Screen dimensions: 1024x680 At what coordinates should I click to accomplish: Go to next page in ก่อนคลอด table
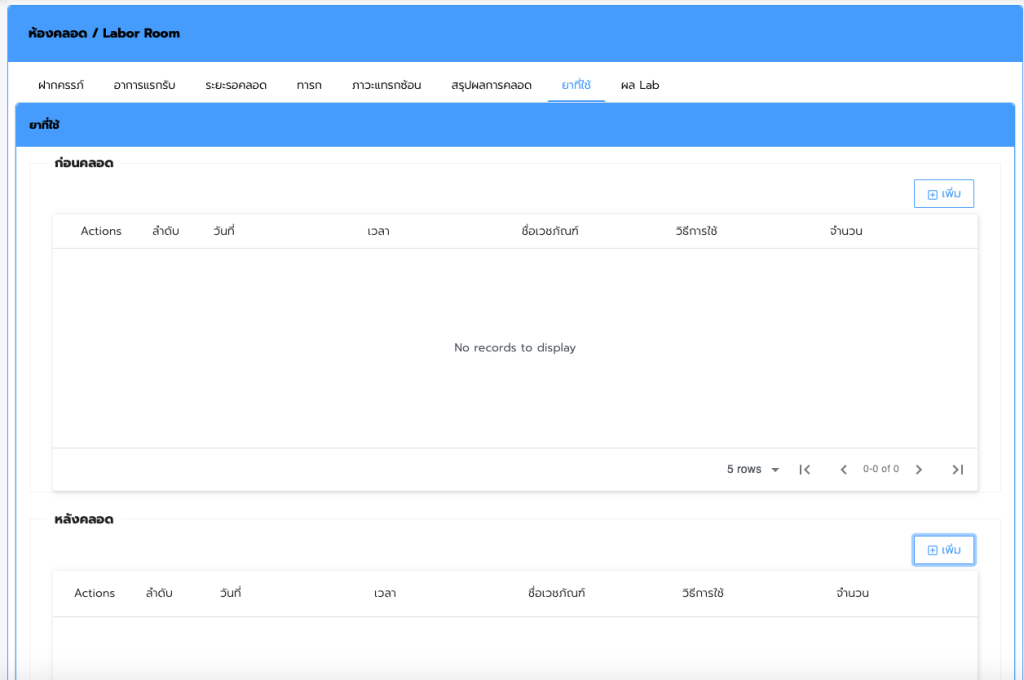[x=919, y=469]
